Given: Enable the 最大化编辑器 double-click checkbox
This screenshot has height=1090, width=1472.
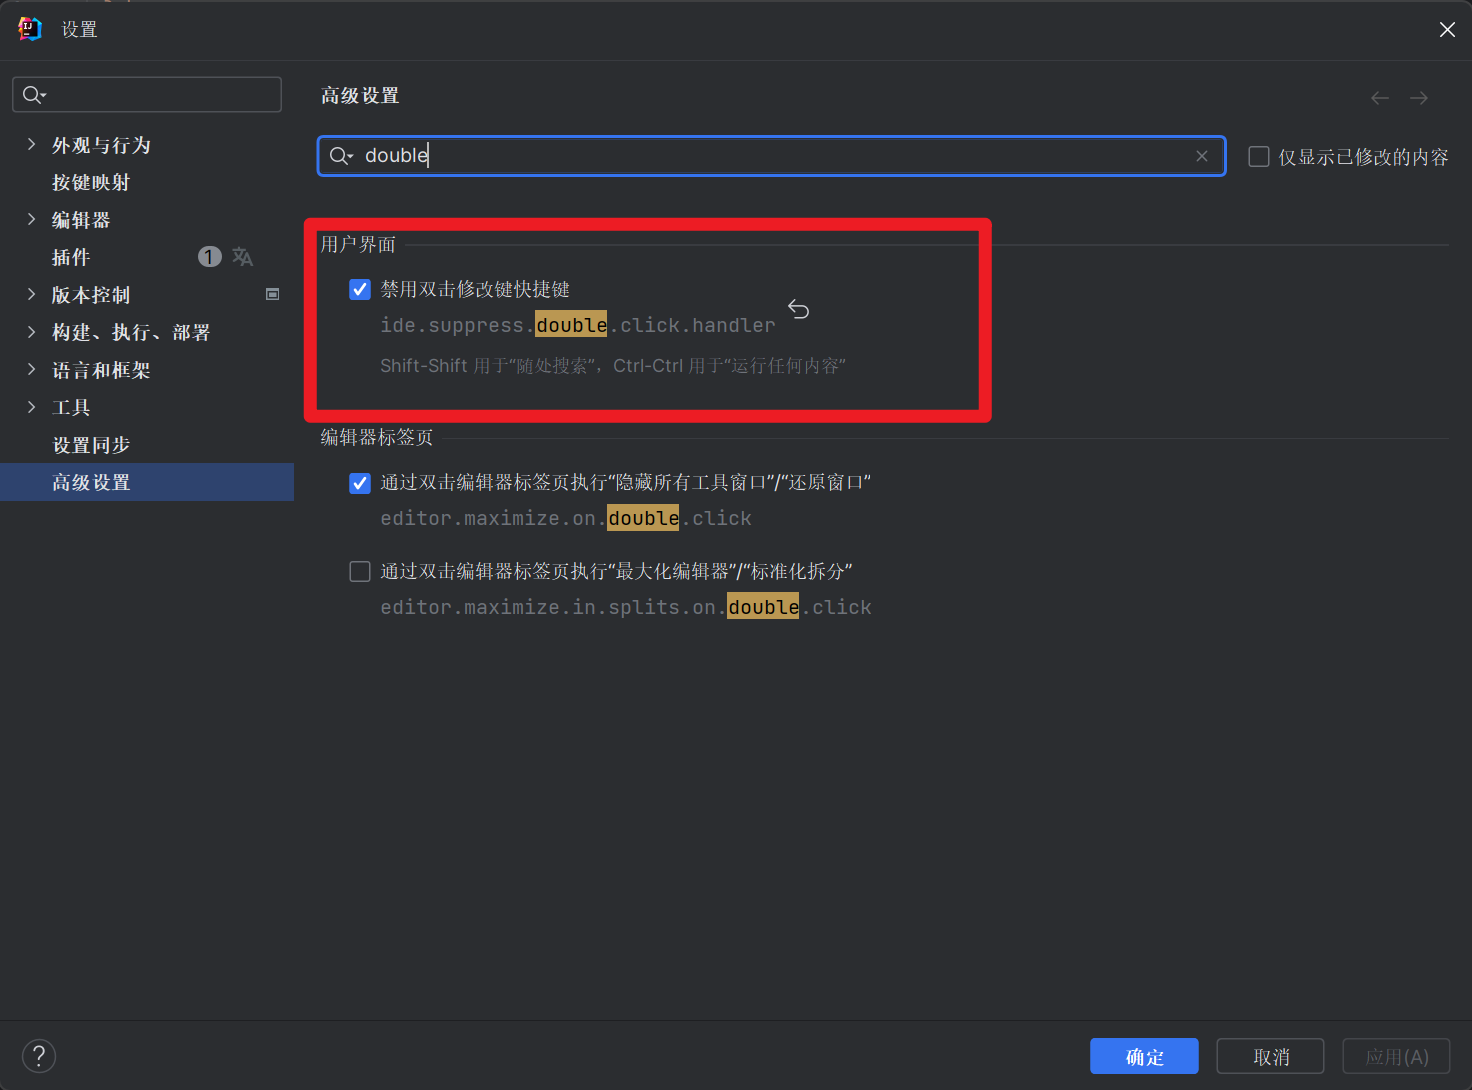Looking at the screenshot, I should coord(360,571).
